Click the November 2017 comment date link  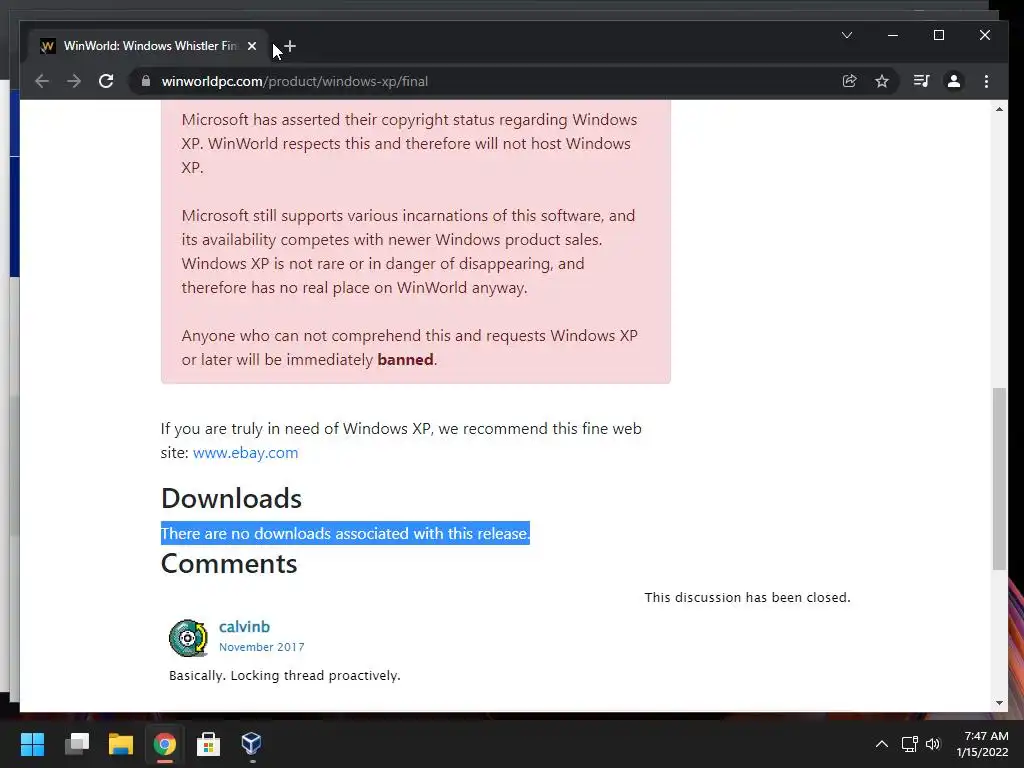point(261,647)
